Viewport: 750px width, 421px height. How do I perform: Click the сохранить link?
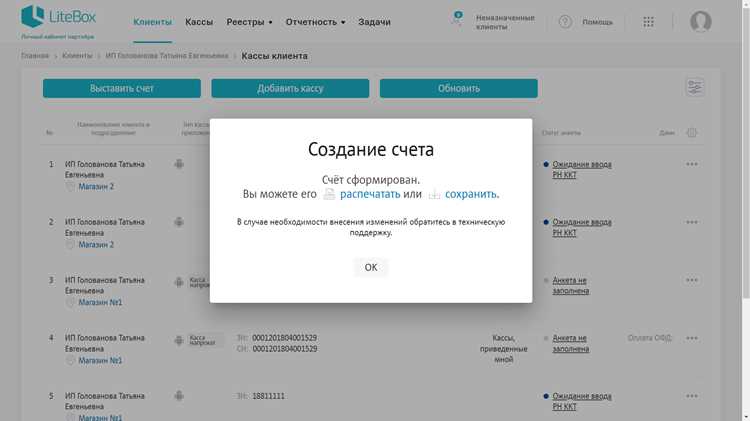[x=472, y=194]
